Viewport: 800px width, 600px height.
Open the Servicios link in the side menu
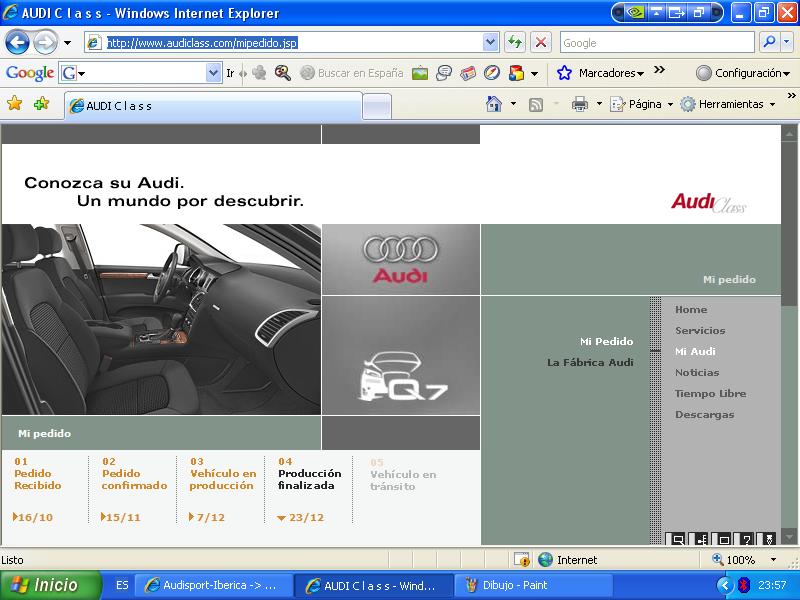tap(700, 331)
